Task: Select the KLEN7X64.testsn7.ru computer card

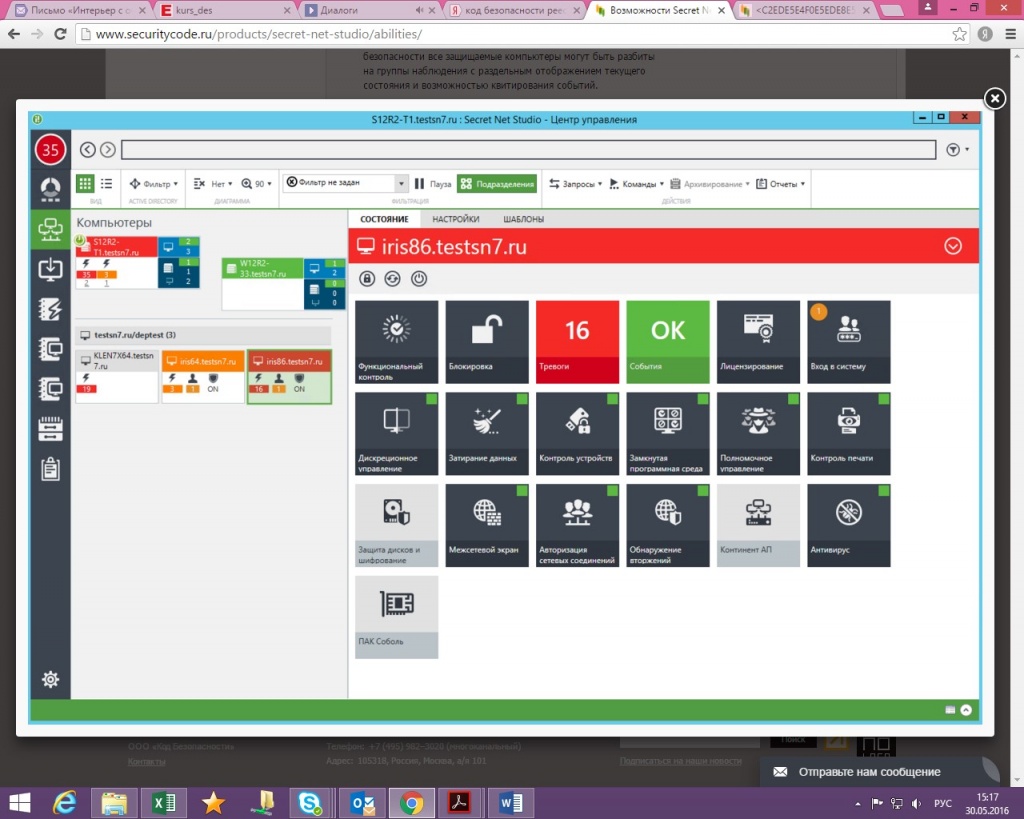Action: pos(117,376)
